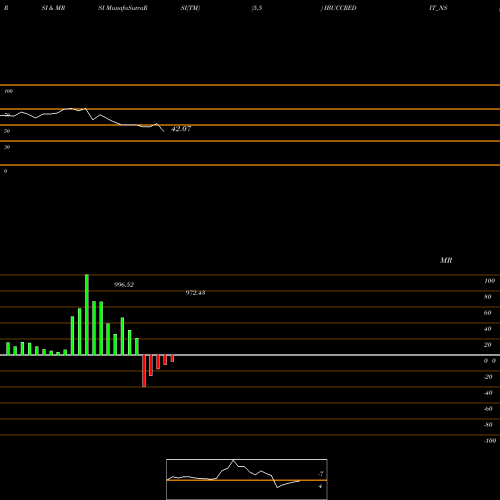Image resolution: width=500 pixels, height=500 pixels.
Task: Open the mini overview chart thumbnail
Action: [x=247, y=479]
